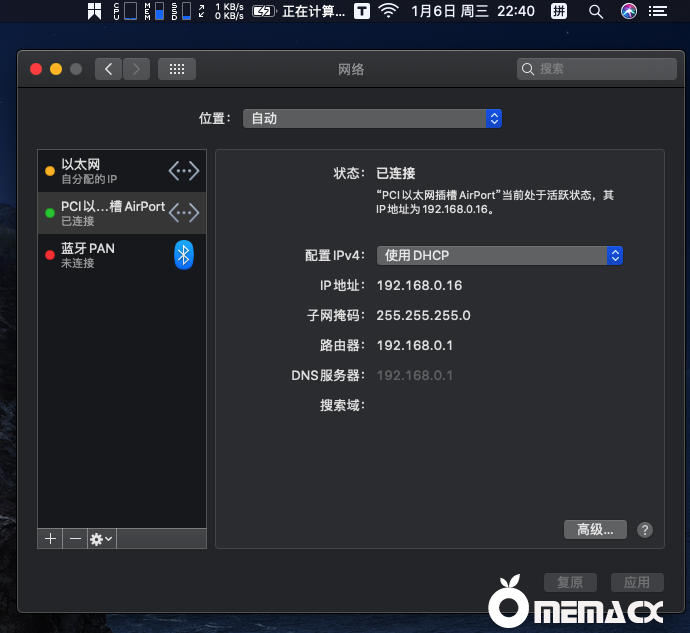This screenshot has width=690, height=633.
Task: Click the T icon in menu bar
Action: pyautogui.click(x=362, y=11)
